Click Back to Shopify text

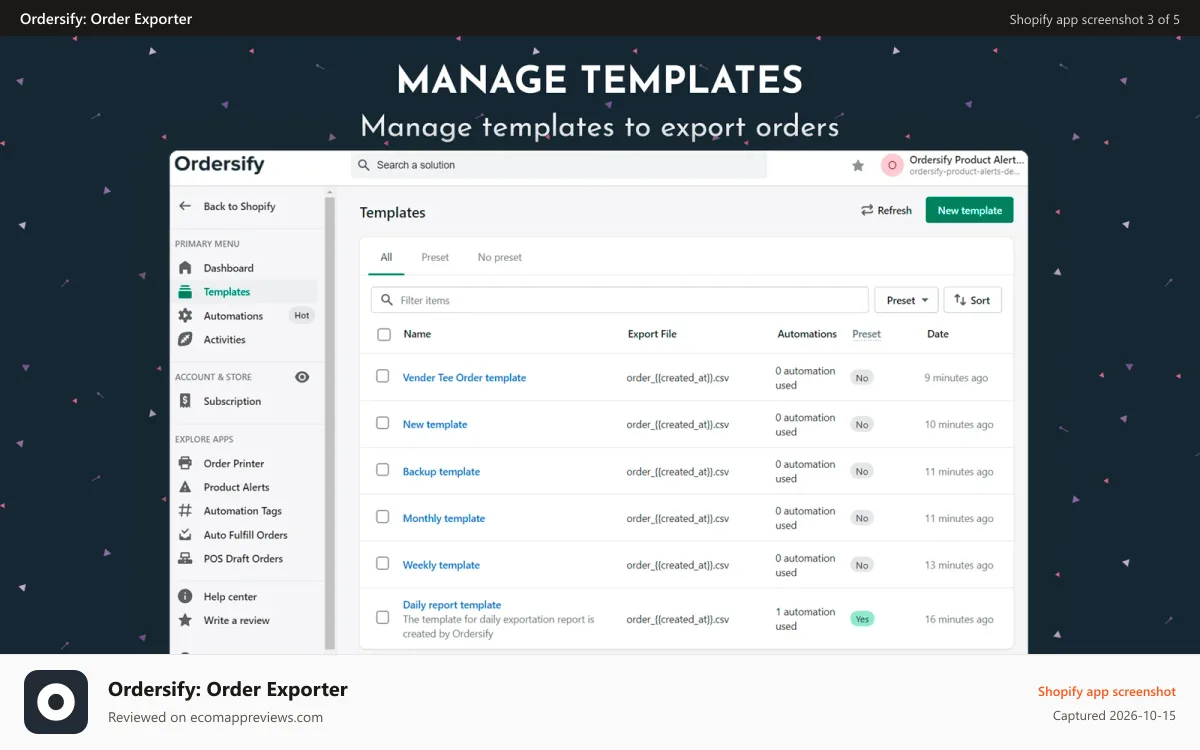click(239, 206)
